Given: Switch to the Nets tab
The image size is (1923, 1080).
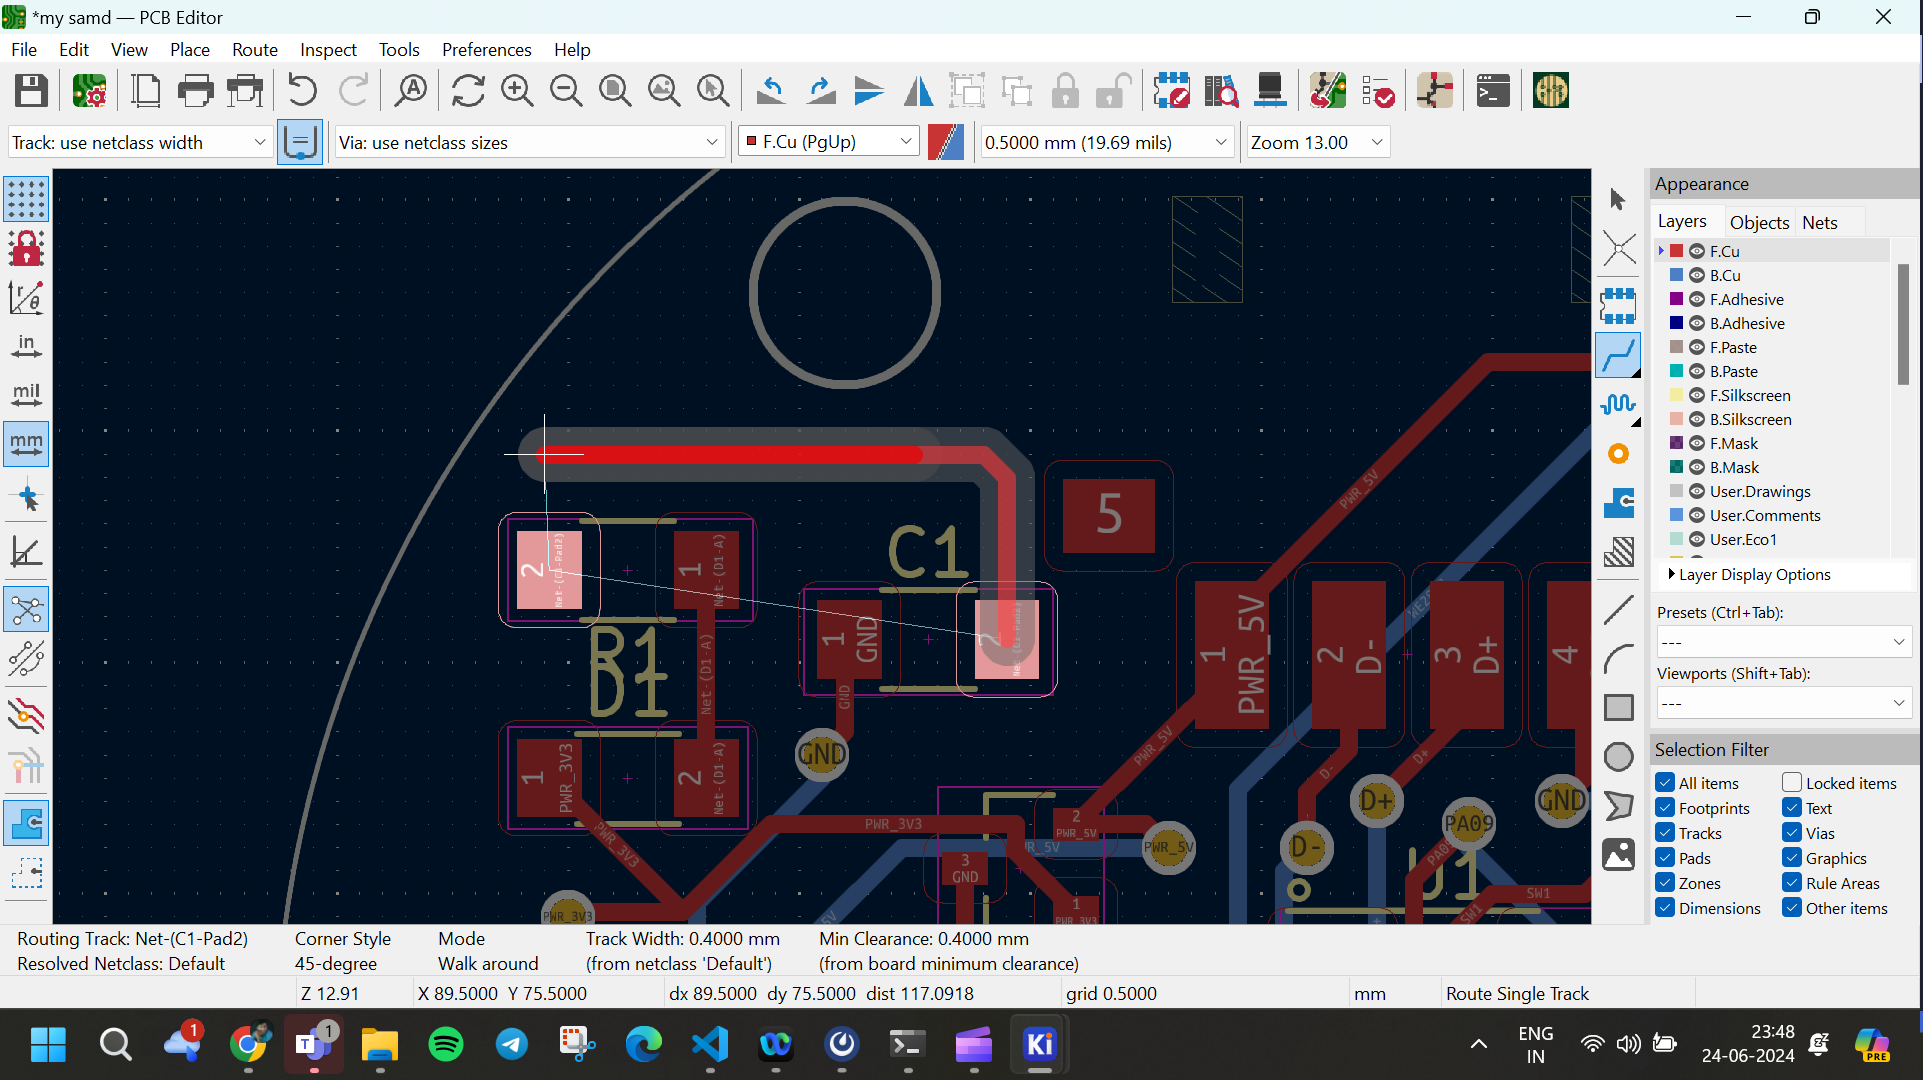Looking at the screenshot, I should tap(1819, 222).
